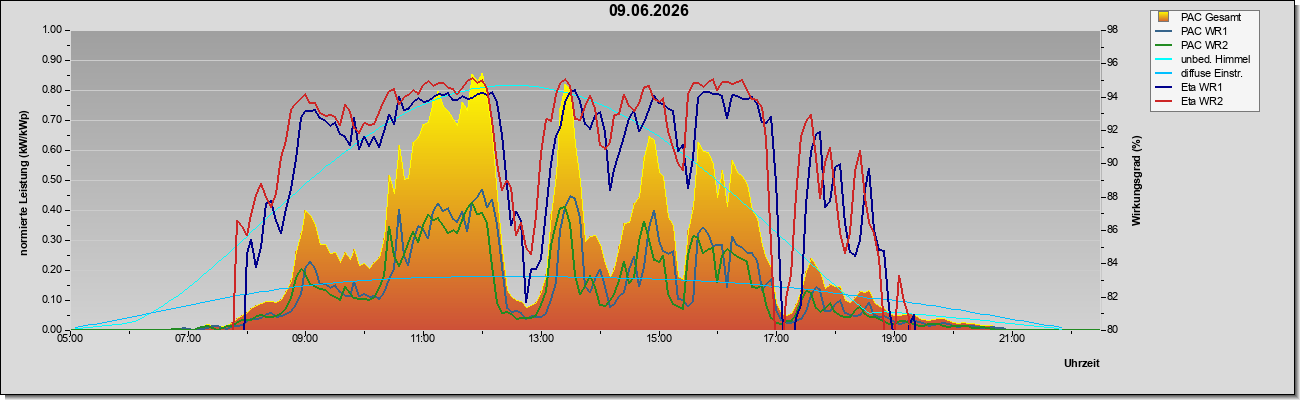Click the 21:00 tick on time axis
Screen dimensions: 1300x400
point(1012,339)
